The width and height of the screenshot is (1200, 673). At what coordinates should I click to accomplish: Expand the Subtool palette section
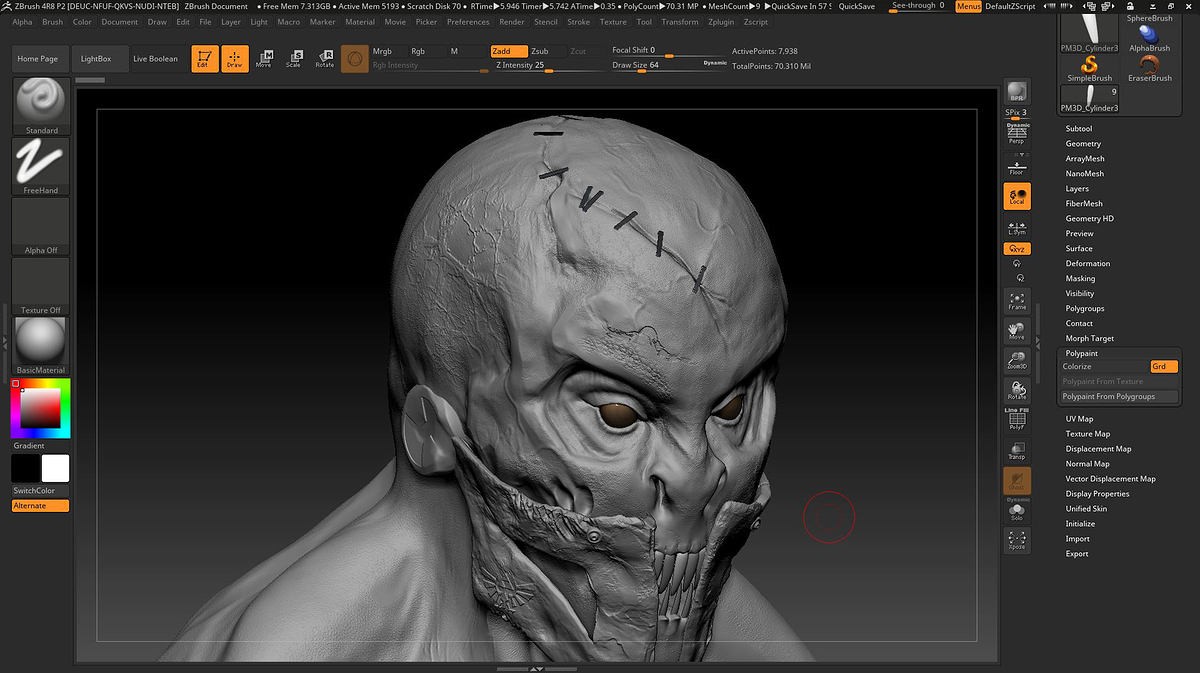[1078, 129]
